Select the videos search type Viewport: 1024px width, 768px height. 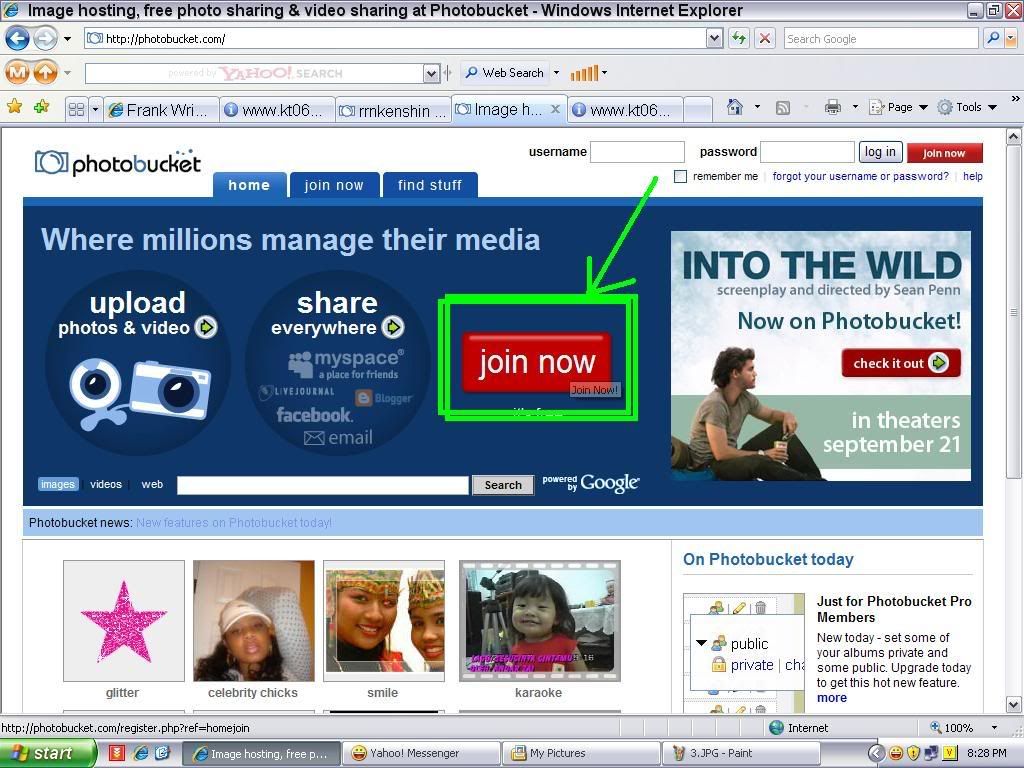[106, 484]
